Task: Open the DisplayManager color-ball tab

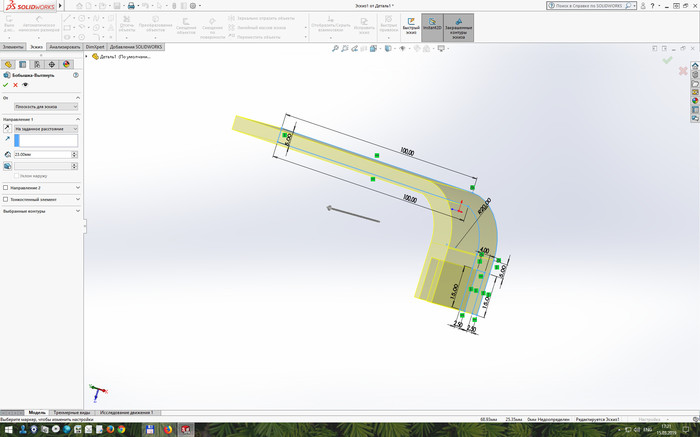Action: click(65, 64)
